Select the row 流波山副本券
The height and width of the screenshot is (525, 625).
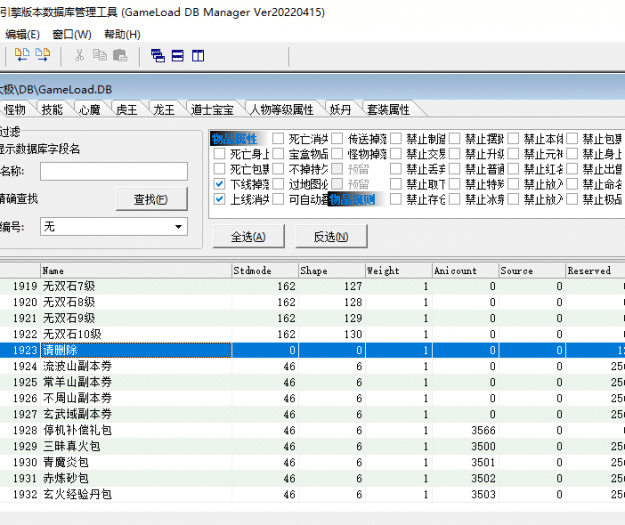76,366
